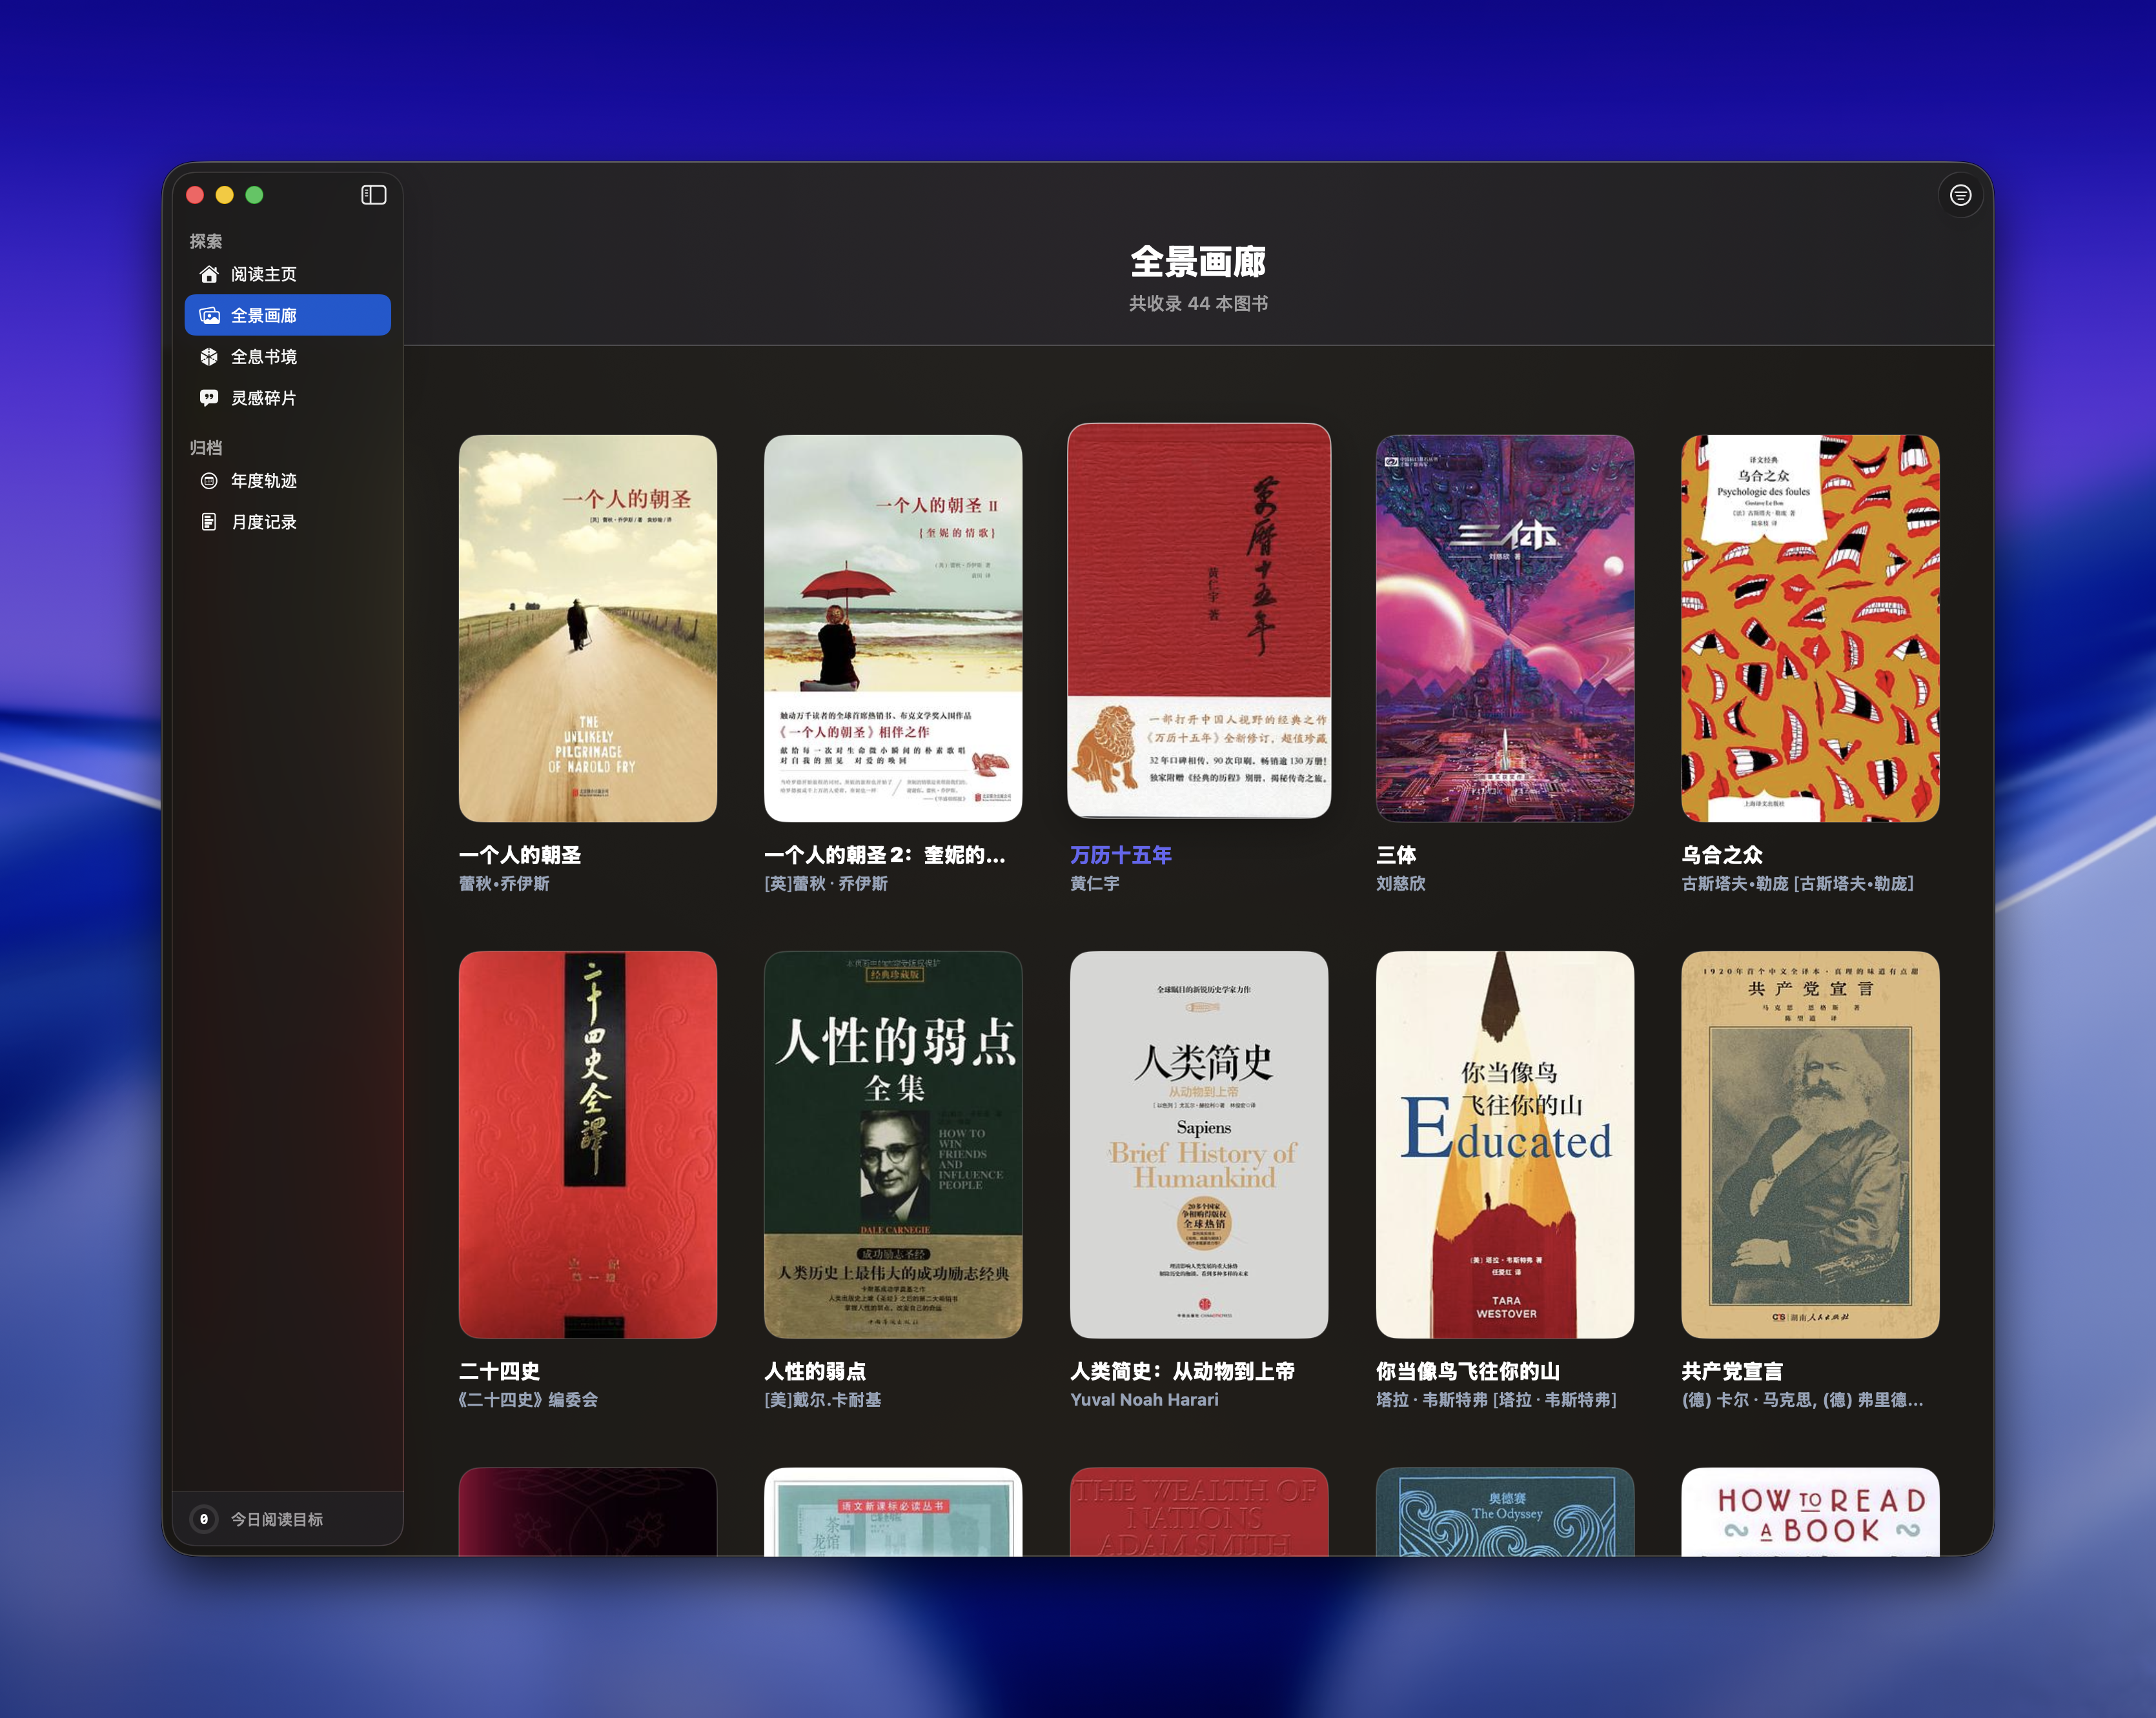Open the 二十四史全译 red cover

[588, 1144]
